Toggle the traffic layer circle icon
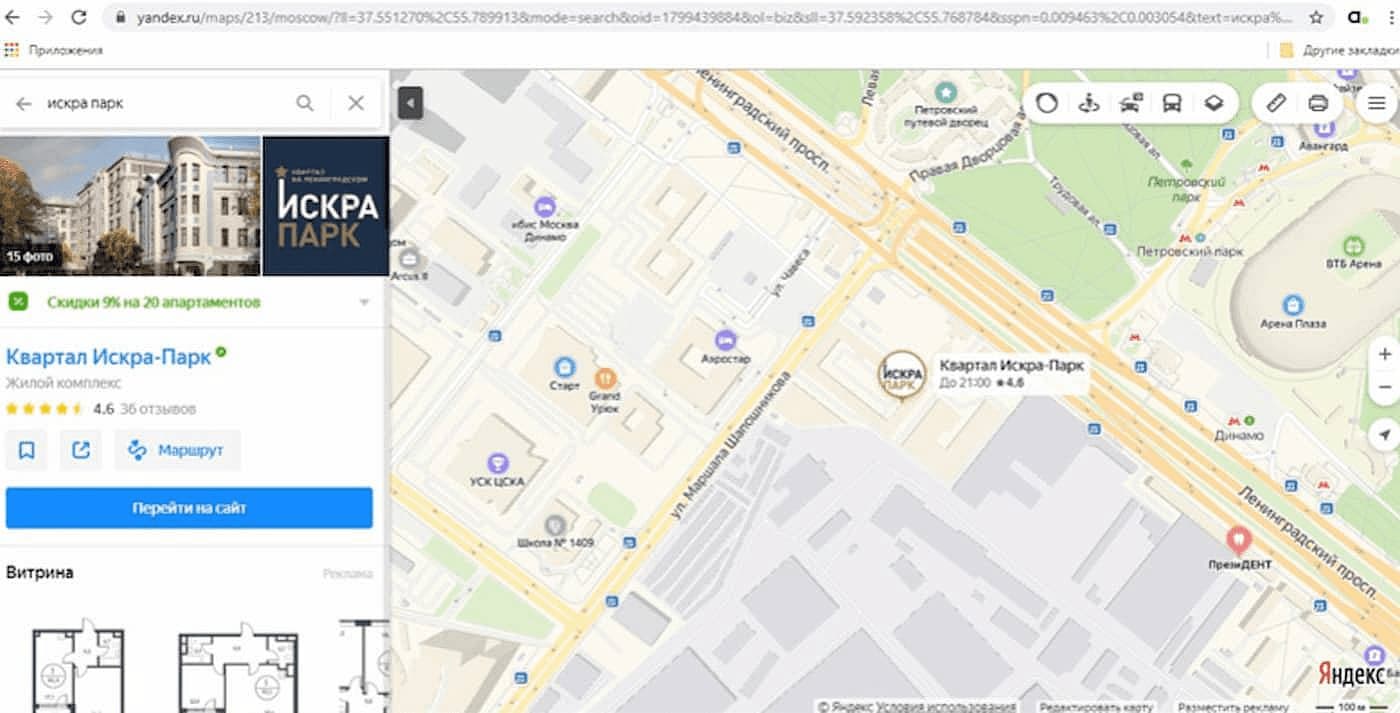1400x713 pixels. tap(1047, 103)
